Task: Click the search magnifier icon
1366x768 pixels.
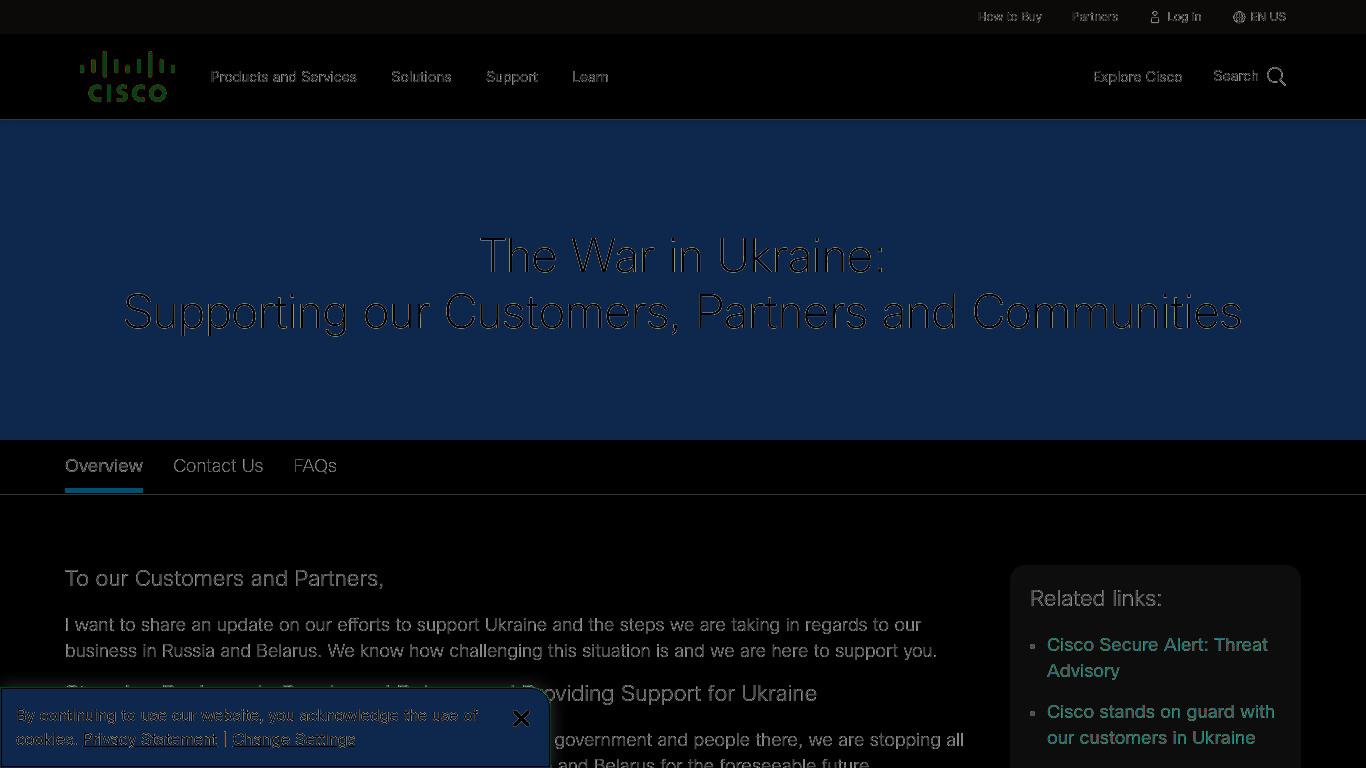Action: pyautogui.click(x=1277, y=77)
